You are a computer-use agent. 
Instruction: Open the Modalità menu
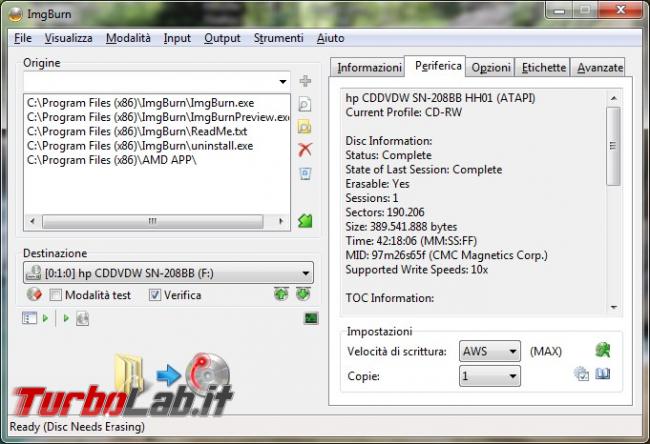tap(128, 38)
